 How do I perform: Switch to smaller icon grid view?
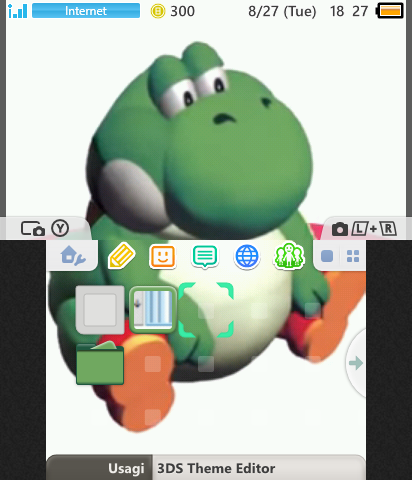tap(353, 256)
